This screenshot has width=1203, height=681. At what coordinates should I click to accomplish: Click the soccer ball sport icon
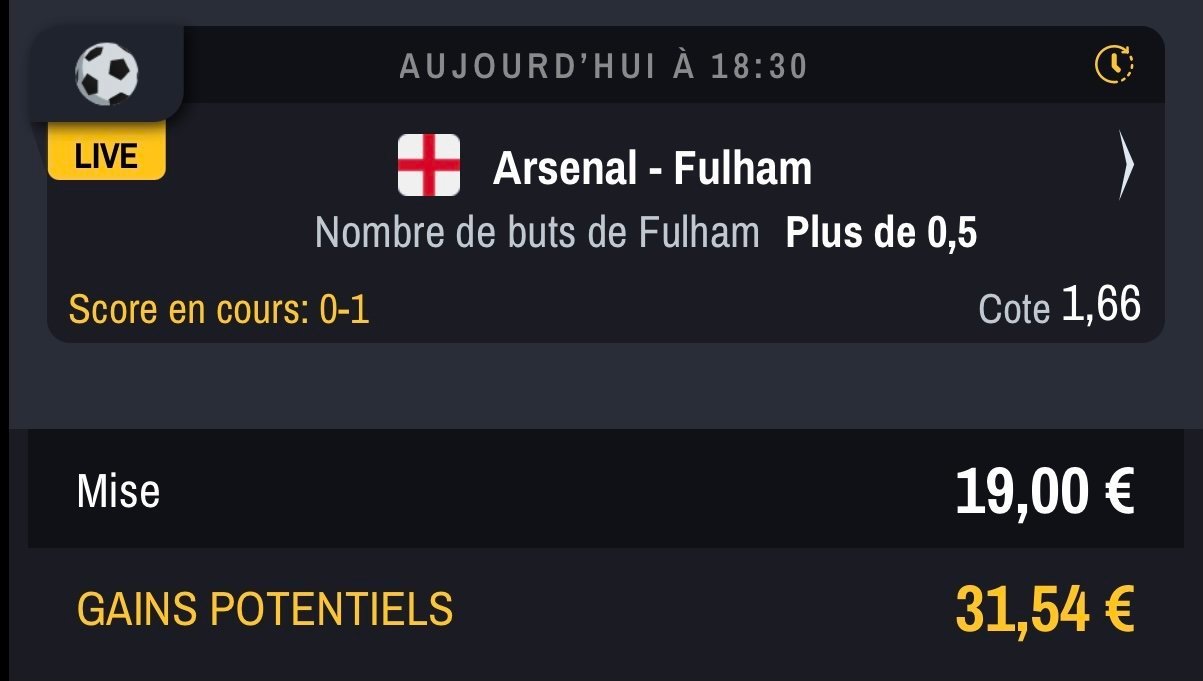pos(106,73)
